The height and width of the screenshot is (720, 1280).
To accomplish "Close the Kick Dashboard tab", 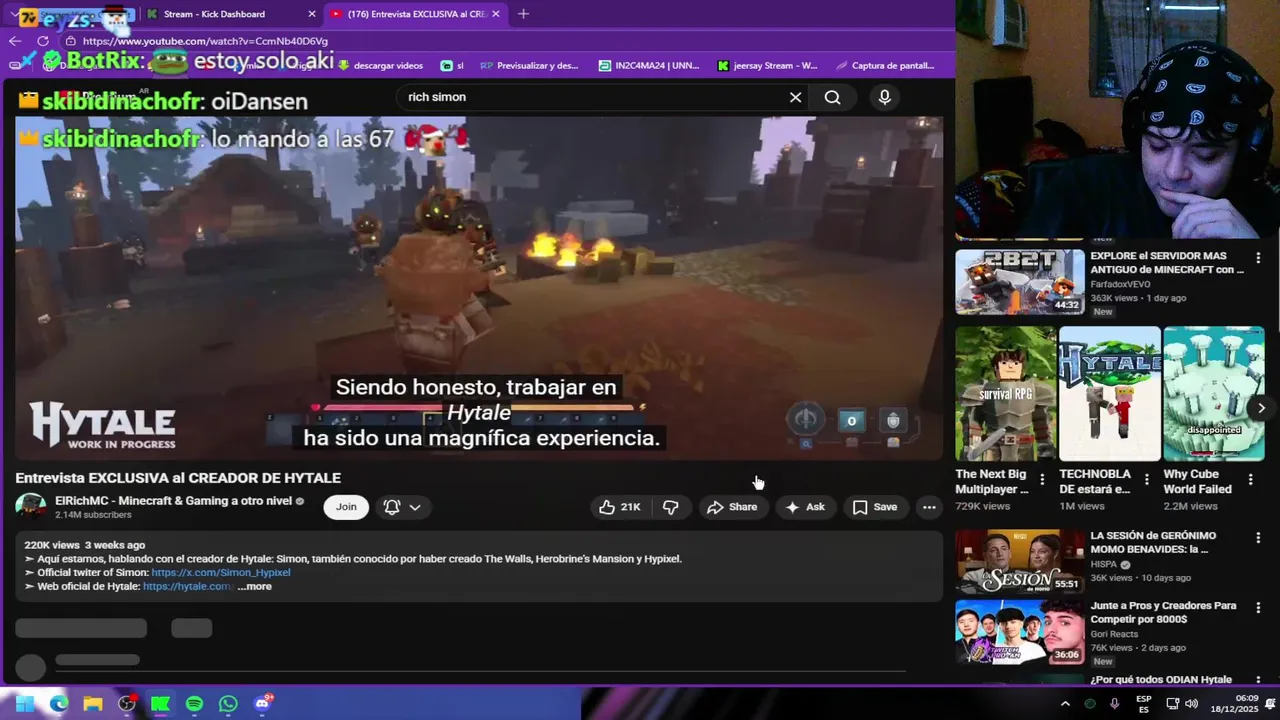I will [x=312, y=14].
